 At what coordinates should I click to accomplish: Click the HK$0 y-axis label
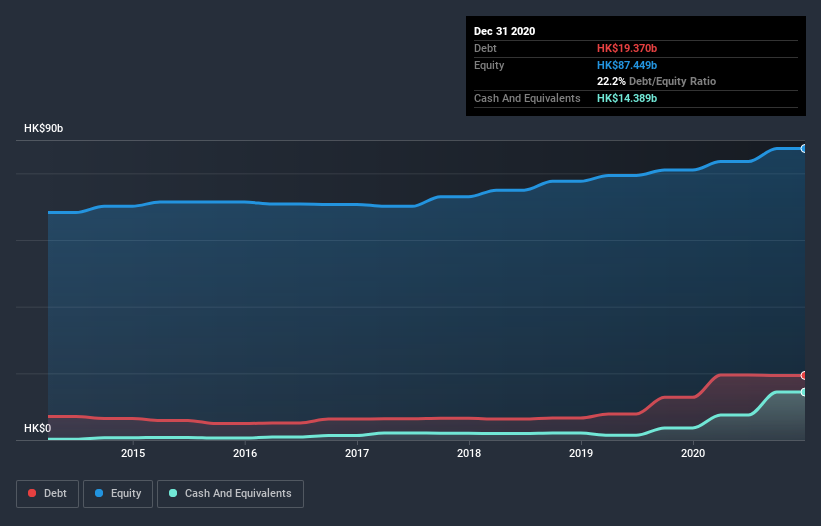38,428
